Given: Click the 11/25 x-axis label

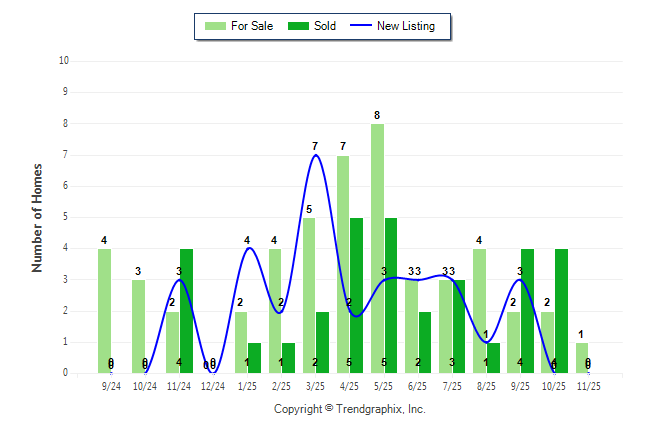Looking at the screenshot, I should tap(588, 385).
